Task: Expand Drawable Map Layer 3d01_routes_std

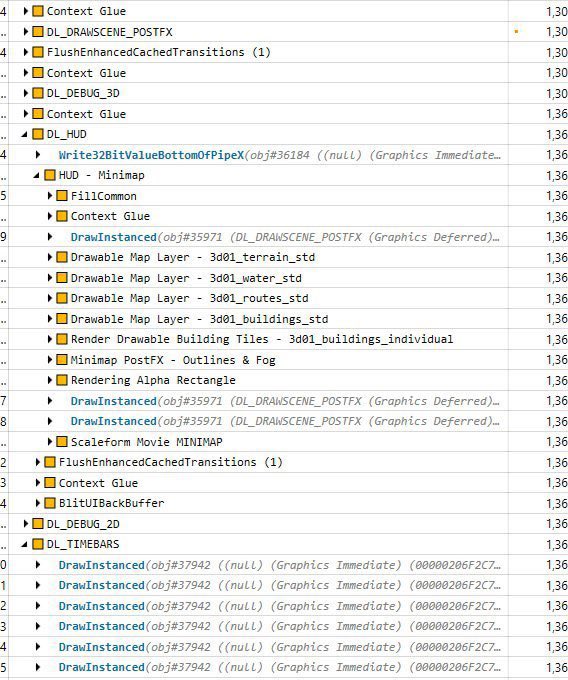Action: [50, 298]
